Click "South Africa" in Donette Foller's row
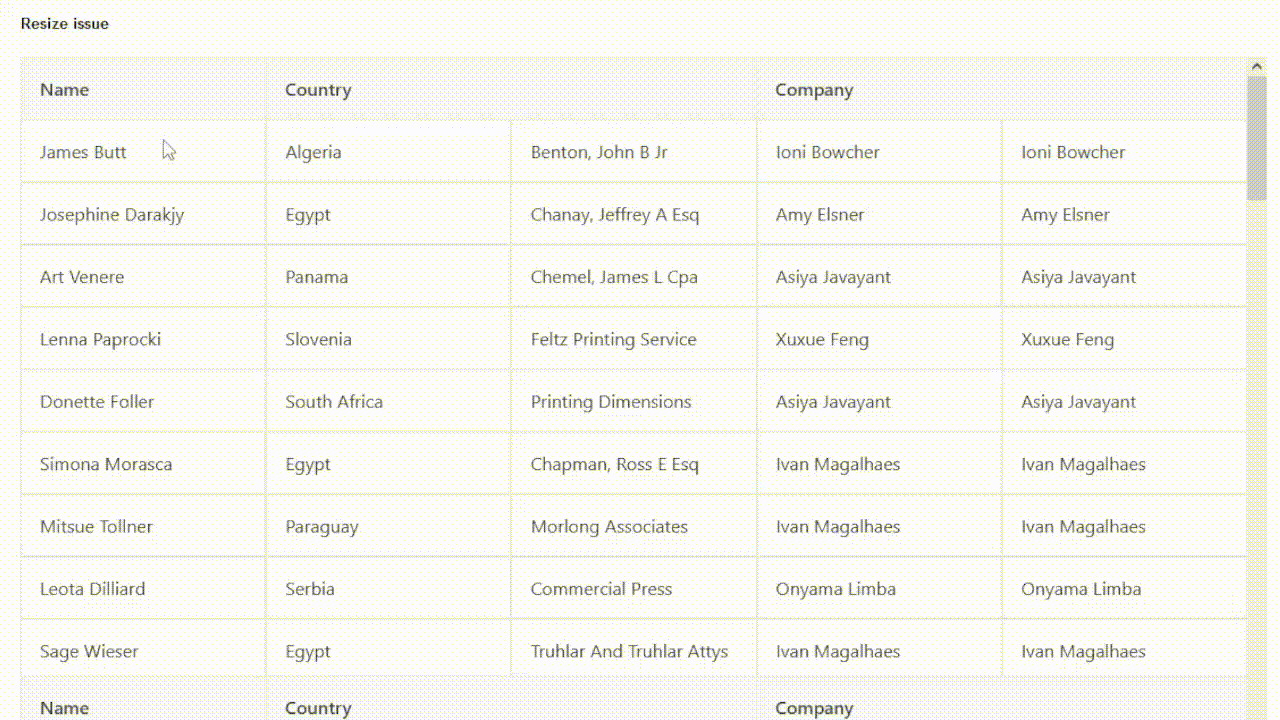 pos(334,401)
